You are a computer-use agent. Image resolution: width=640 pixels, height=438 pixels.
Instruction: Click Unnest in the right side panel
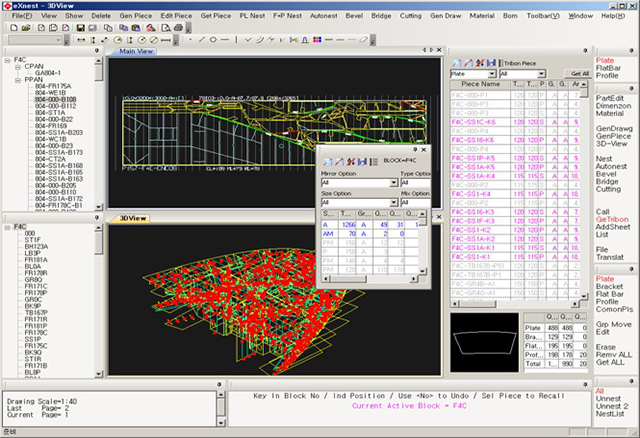pyautogui.click(x=609, y=398)
